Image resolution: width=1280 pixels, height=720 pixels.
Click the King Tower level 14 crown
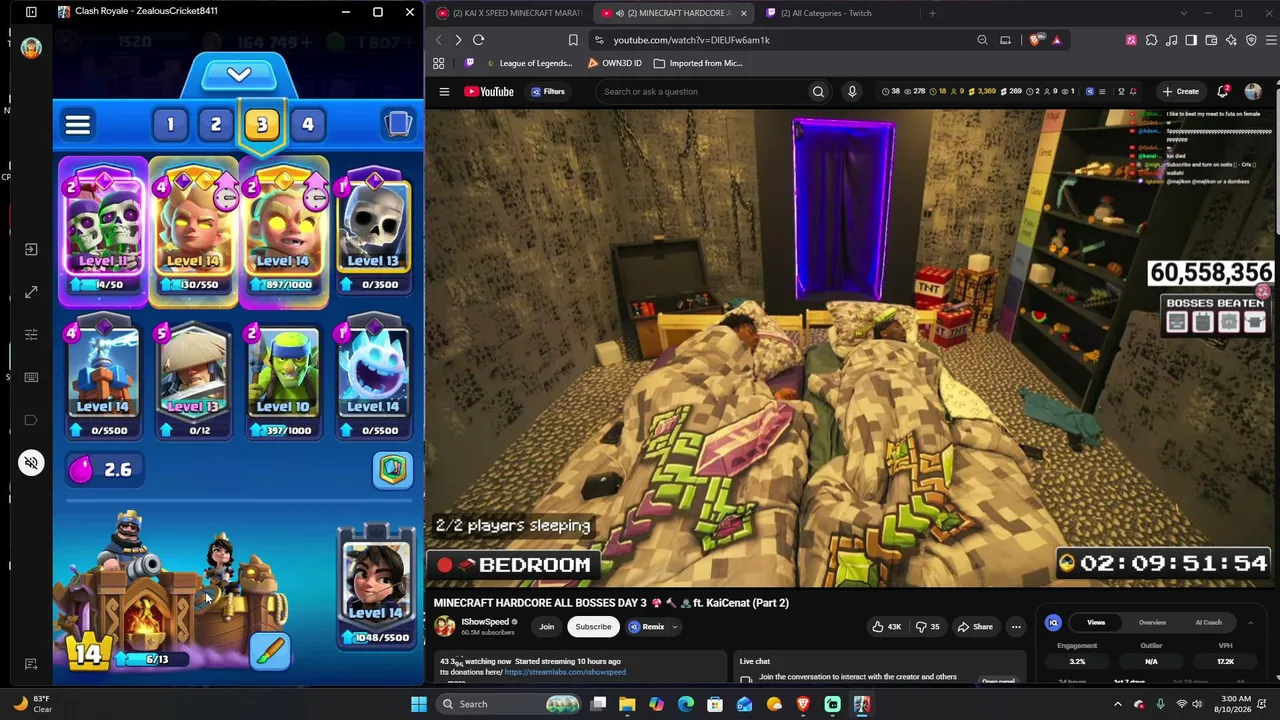point(89,653)
